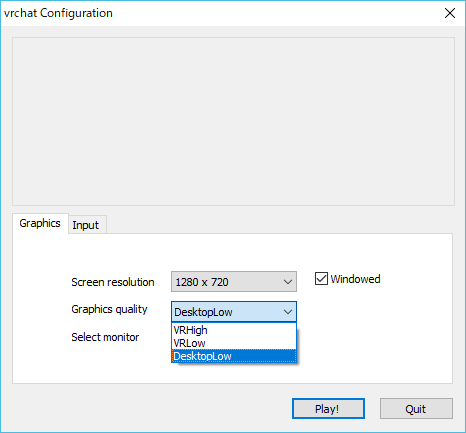Open the Screen resolution 1280 x 720 dropdown
The height and width of the screenshot is (433, 466).
coord(234,282)
